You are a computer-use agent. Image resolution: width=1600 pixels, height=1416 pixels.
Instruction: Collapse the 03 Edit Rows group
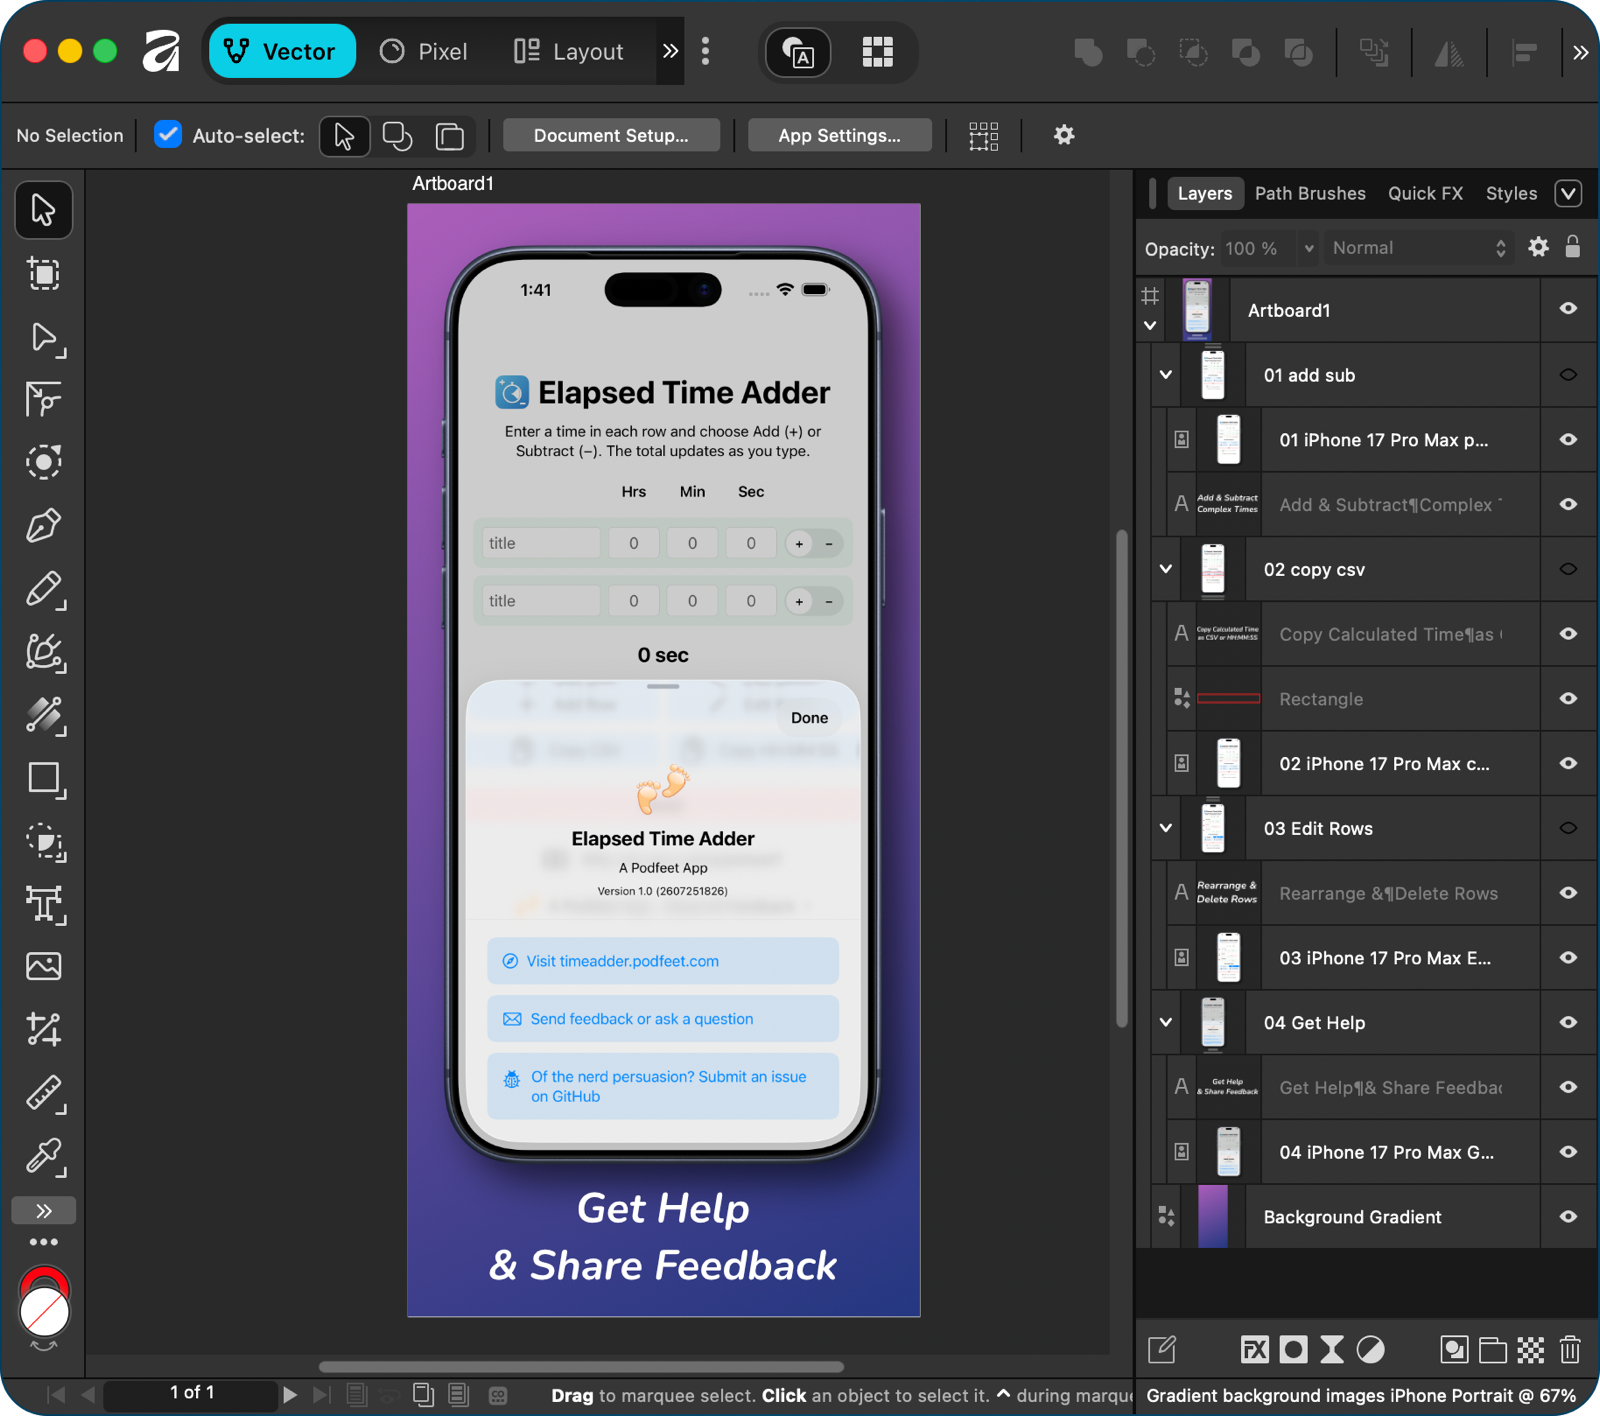pyautogui.click(x=1166, y=828)
